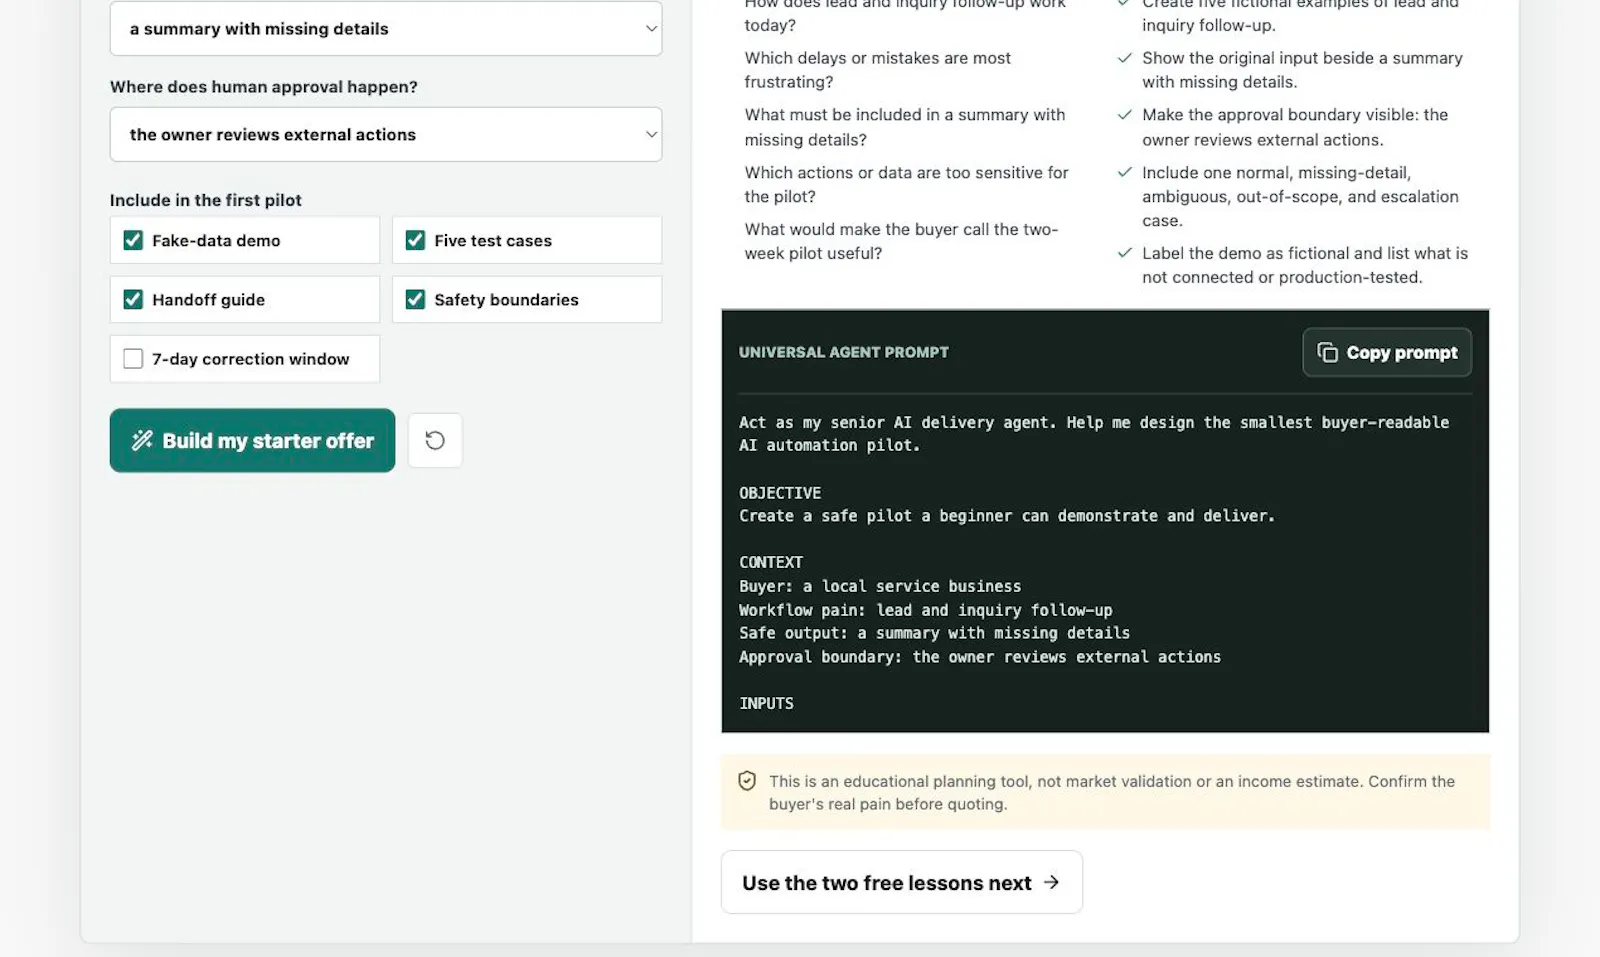The width and height of the screenshot is (1600, 957).
Task: Uncheck the Safety boundaries checkbox
Action: click(415, 299)
